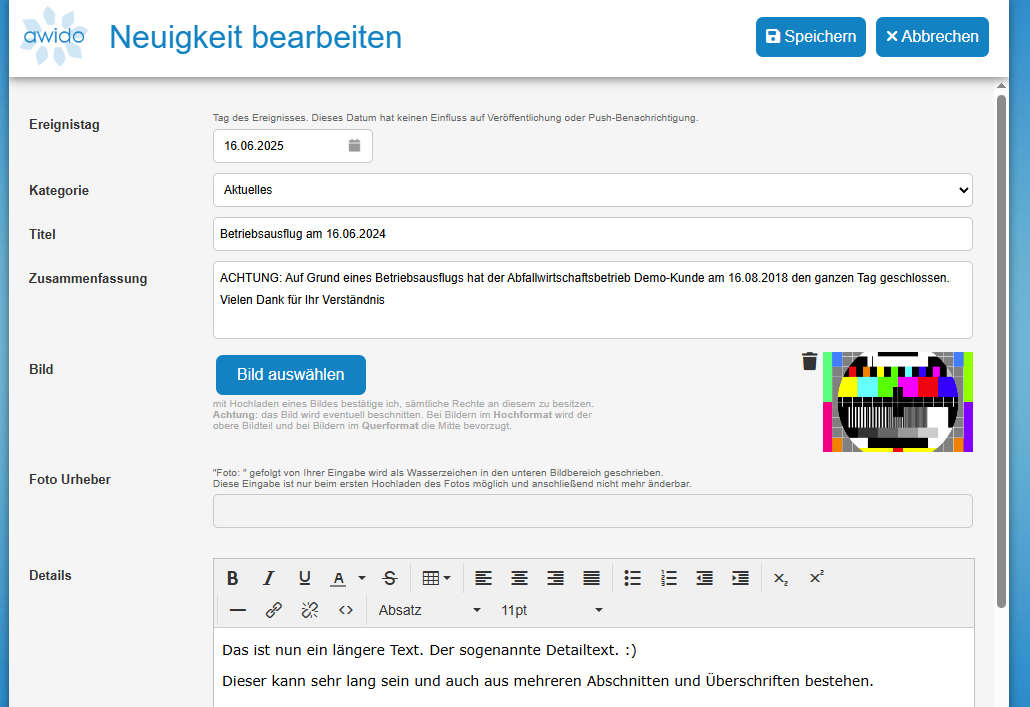Delete the uploaded image via trash icon
The image size is (1030, 707).
coord(810,361)
